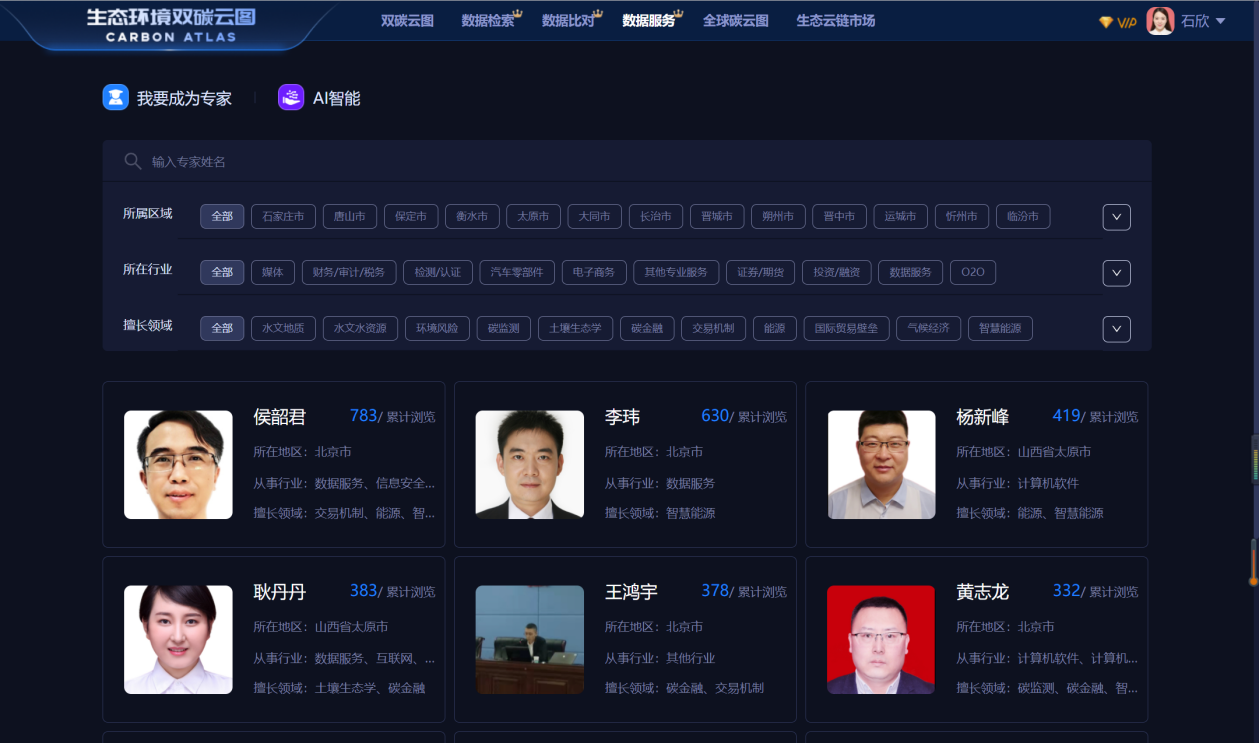Open the purple AI智能 icon
The width and height of the screenshot is (1259, 743).
(x=291, y=98)
